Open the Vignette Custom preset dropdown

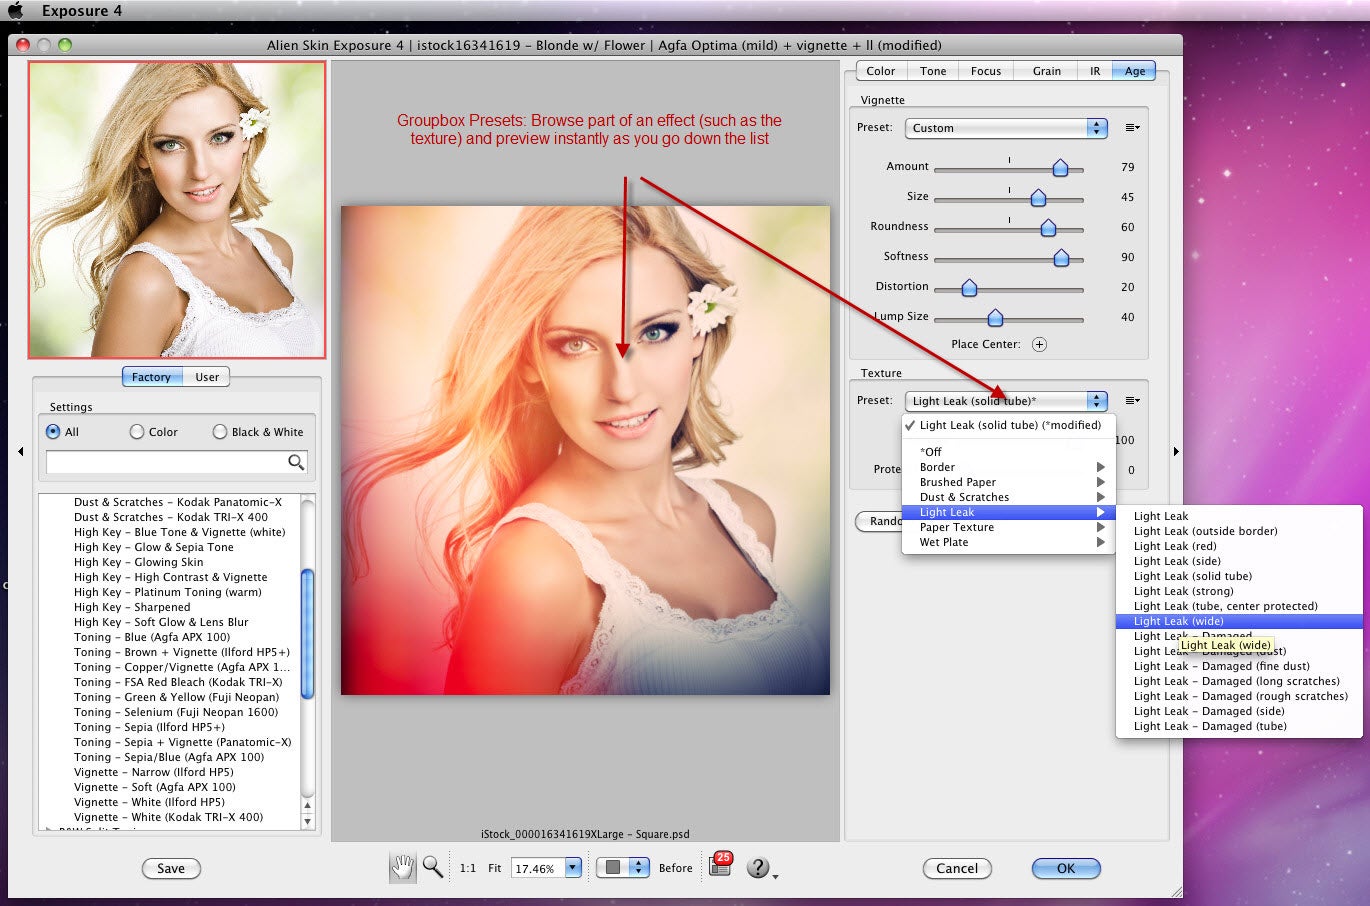pyautogui.click(x=1006, y=128)
